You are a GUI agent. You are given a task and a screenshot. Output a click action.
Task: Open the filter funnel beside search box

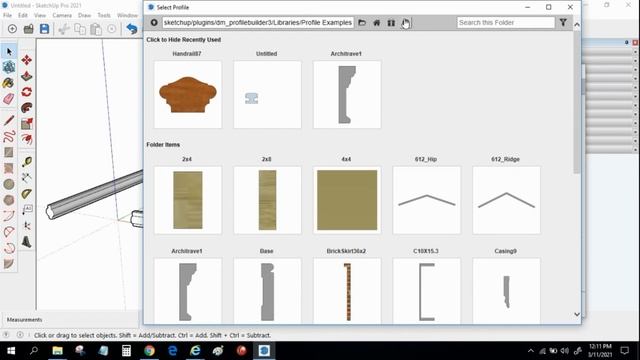pos(563,22)
